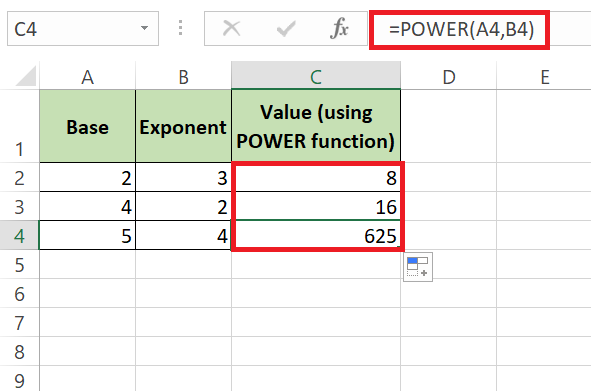Select column C header
Viewport: 591px width, 391px height.
[316, 77]
